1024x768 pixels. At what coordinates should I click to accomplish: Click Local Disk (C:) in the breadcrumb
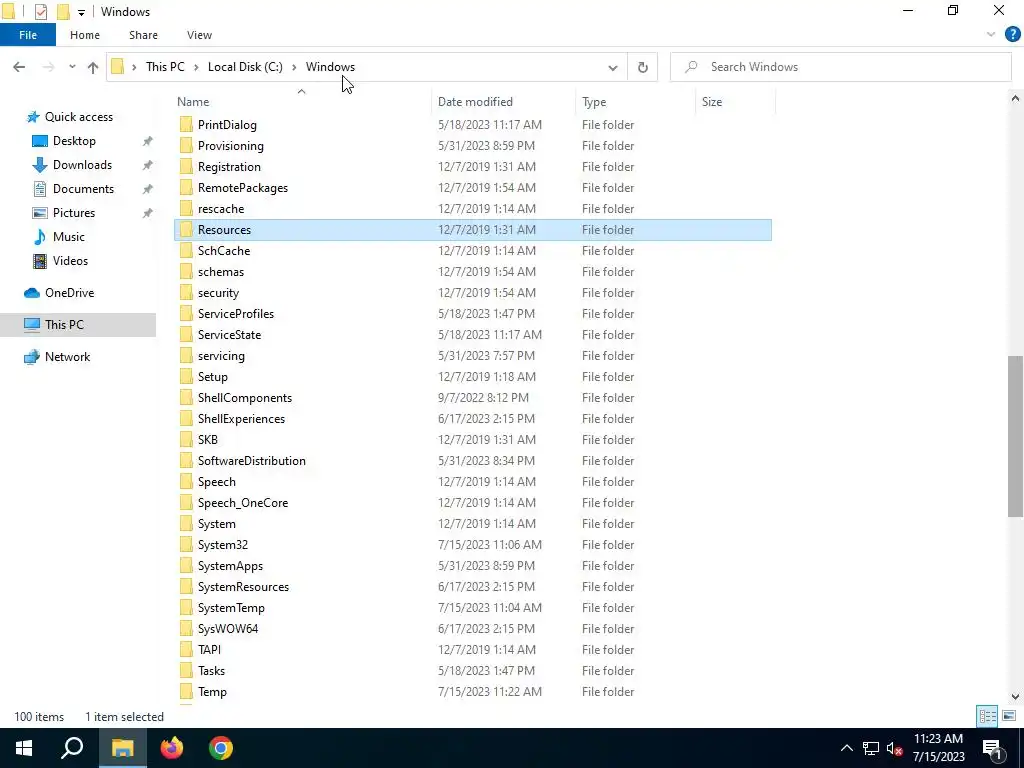pos(245,67)
